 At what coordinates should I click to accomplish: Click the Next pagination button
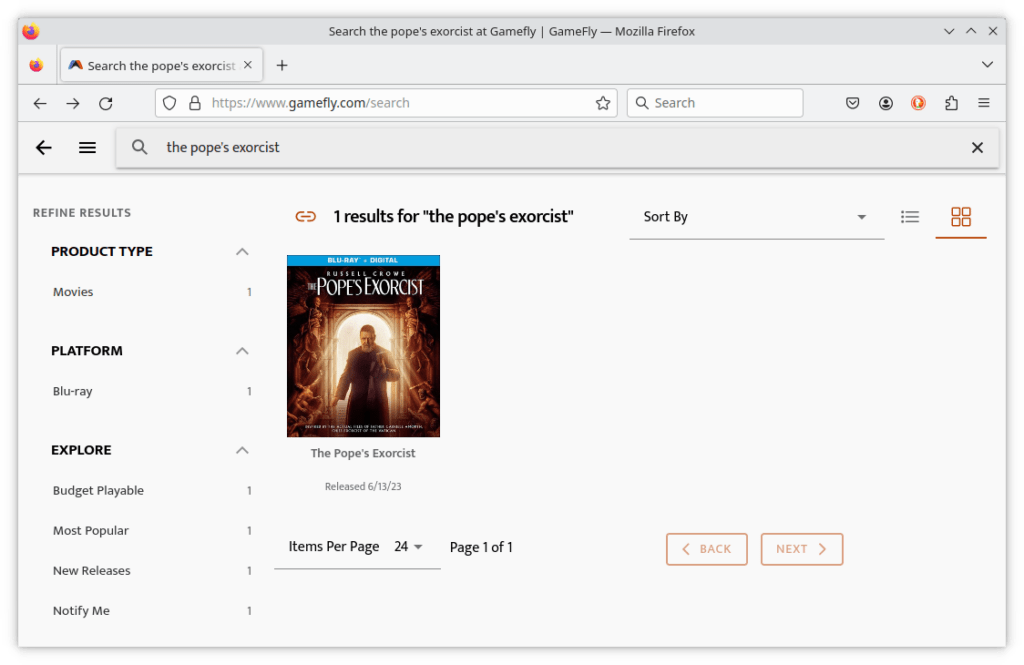[x=802, y=549]
